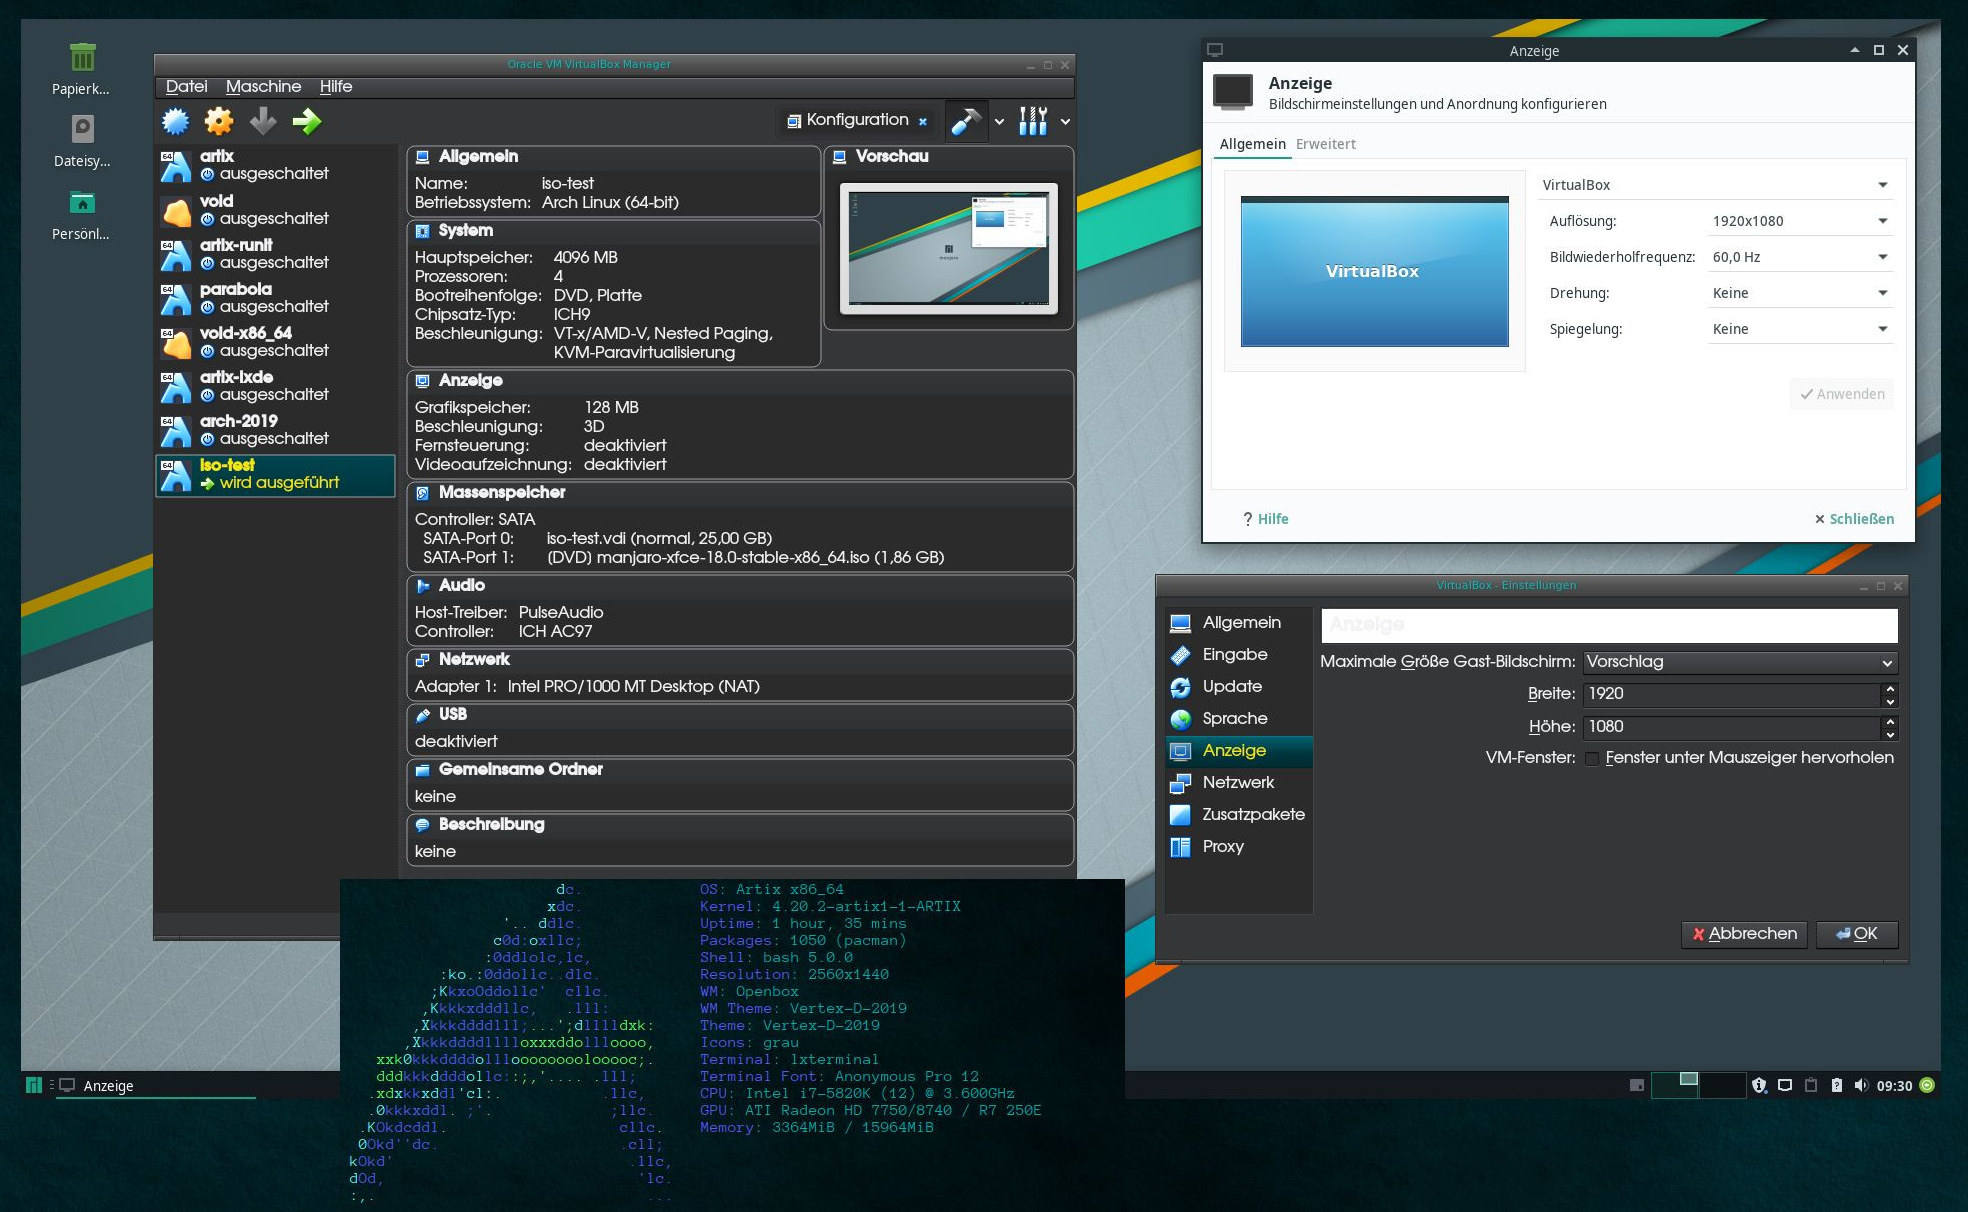Expand the Machine Tools dropdown arrow
1968x1212 pixels.
999,122
